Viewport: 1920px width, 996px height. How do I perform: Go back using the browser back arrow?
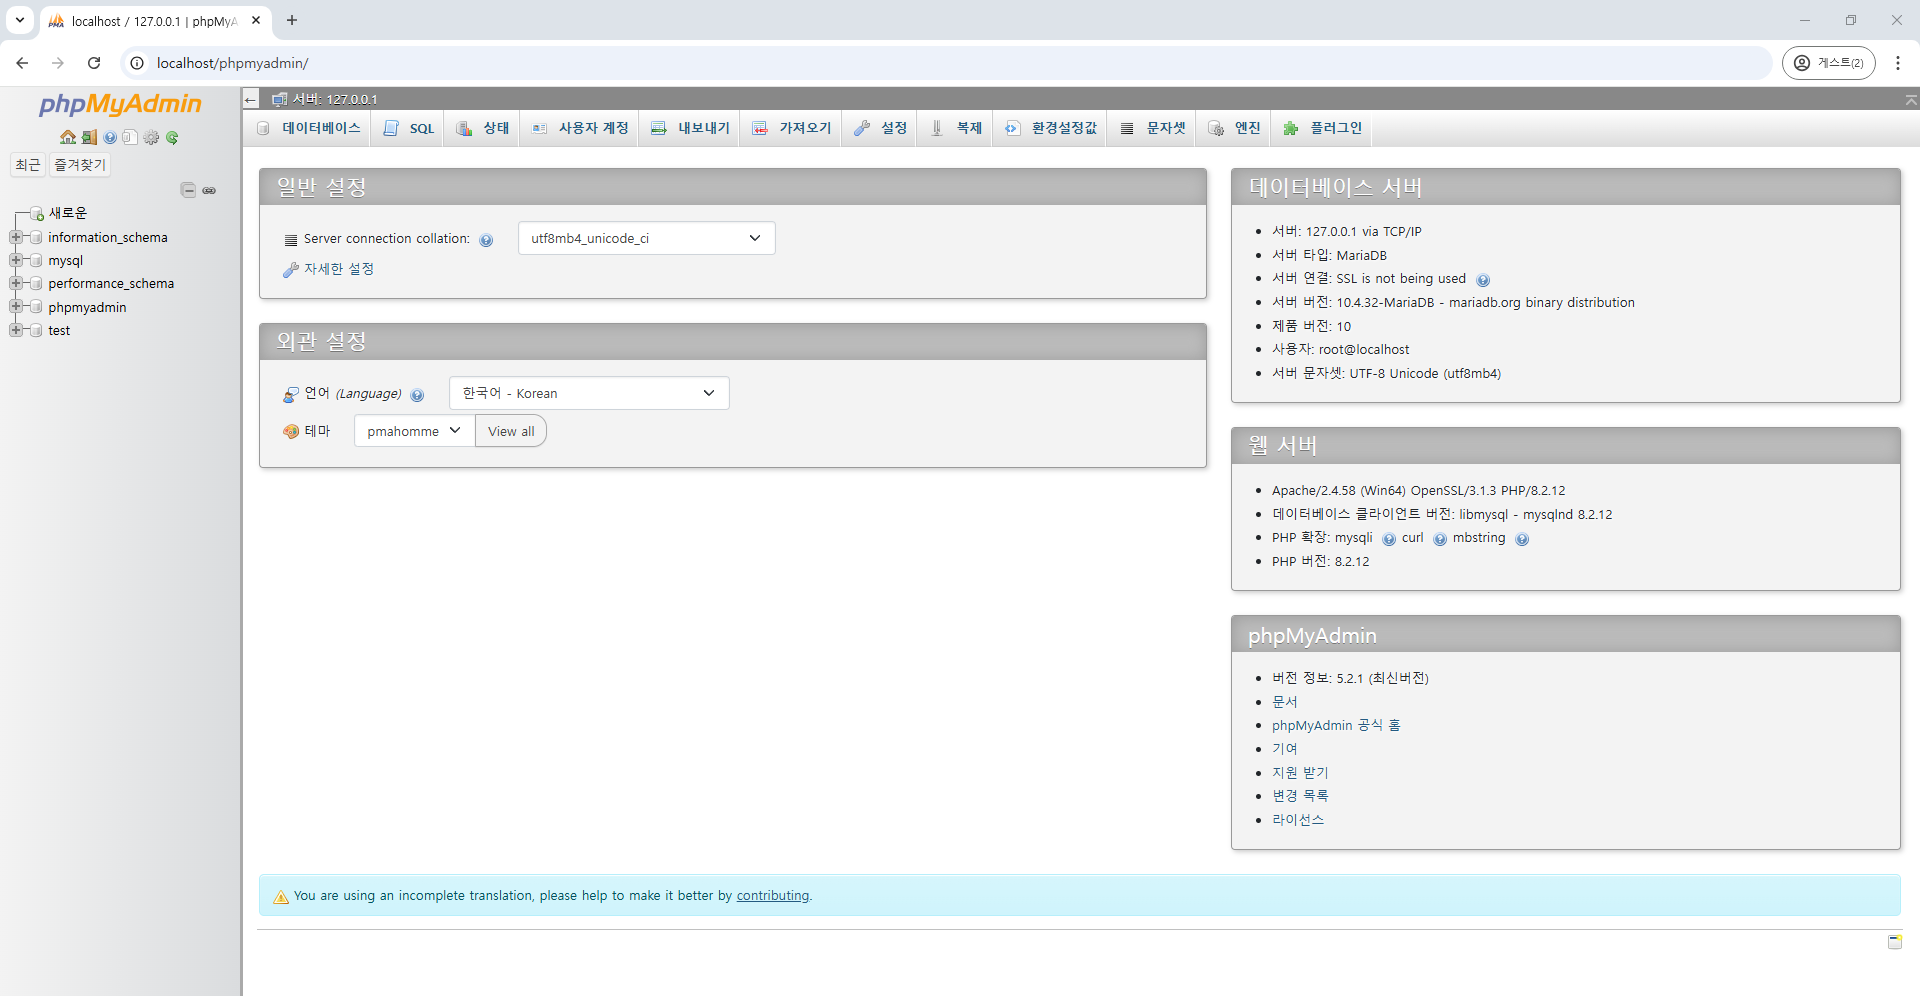pyautogui.click(x=22, y=63)
